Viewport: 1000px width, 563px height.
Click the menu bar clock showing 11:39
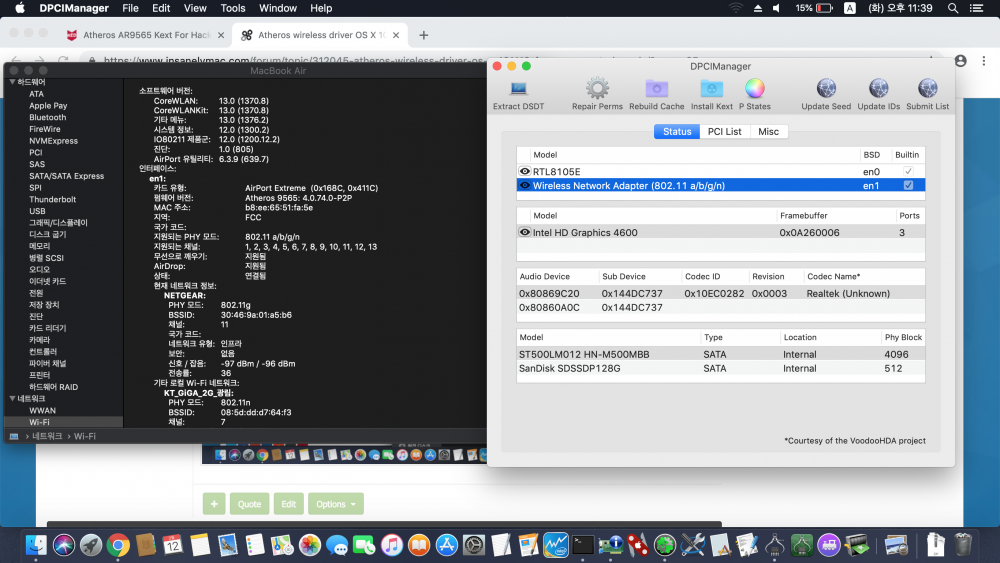[x=900, y=8]
